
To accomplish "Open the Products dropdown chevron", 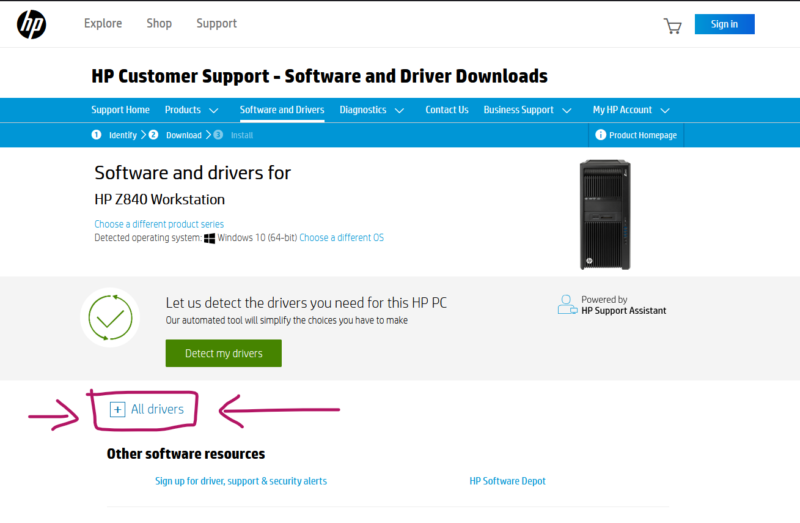I will [214, 110].
